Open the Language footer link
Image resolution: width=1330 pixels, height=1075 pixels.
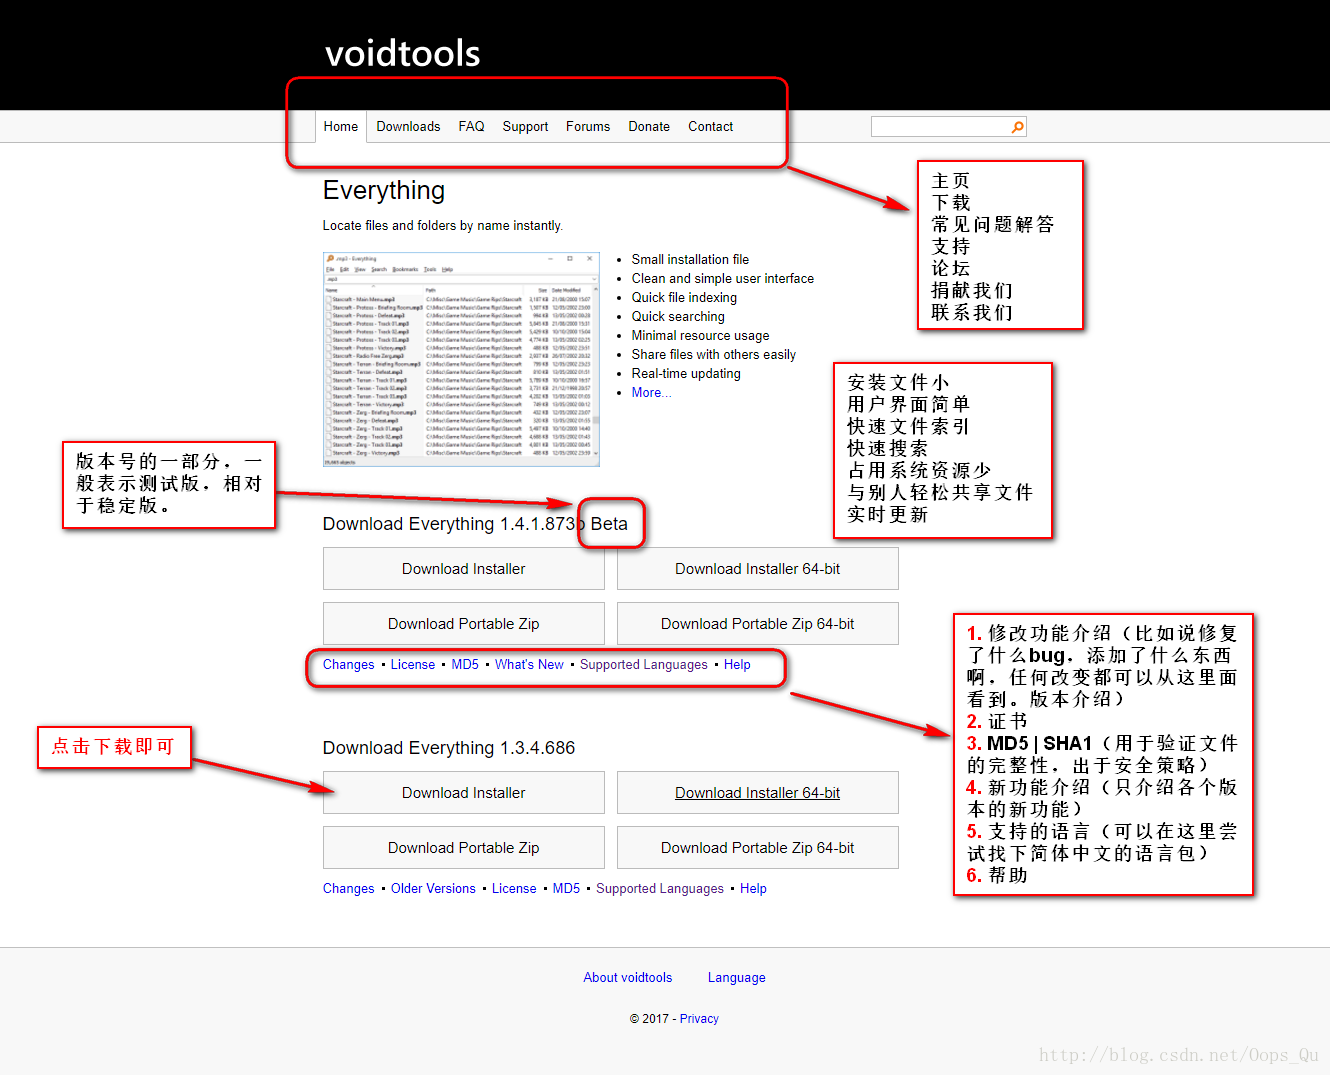pyautogui.click(x=736, y=978)
